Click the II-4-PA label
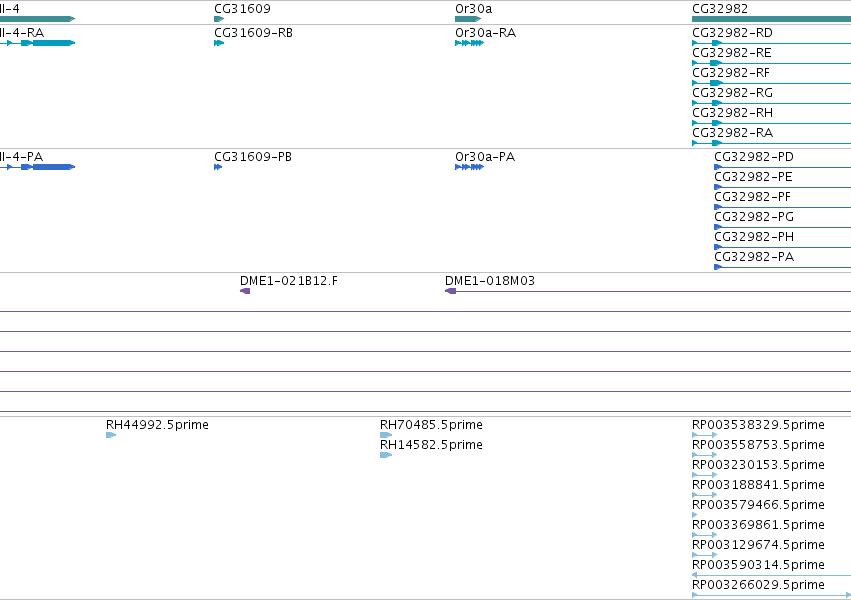Image resolution: width=851 pixels, height=600 pixels. click(x=21, y=157)
